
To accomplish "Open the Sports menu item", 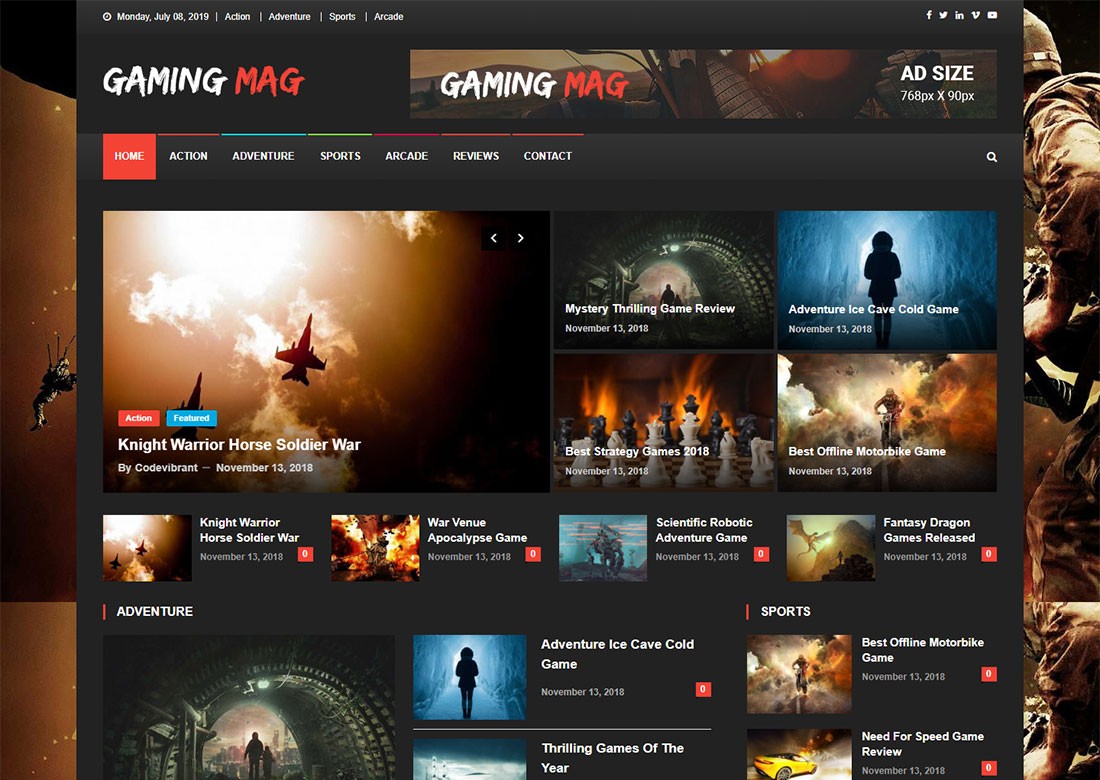I will coord(340,156).
